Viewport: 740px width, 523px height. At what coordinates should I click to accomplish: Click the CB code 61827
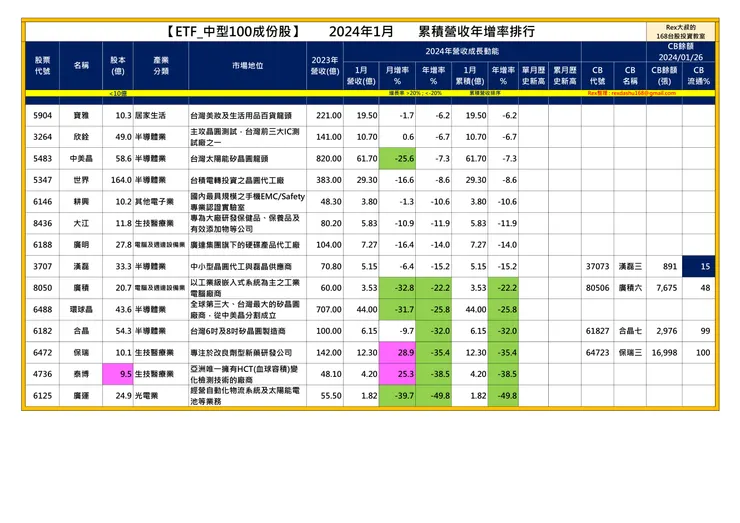[597, 331]
